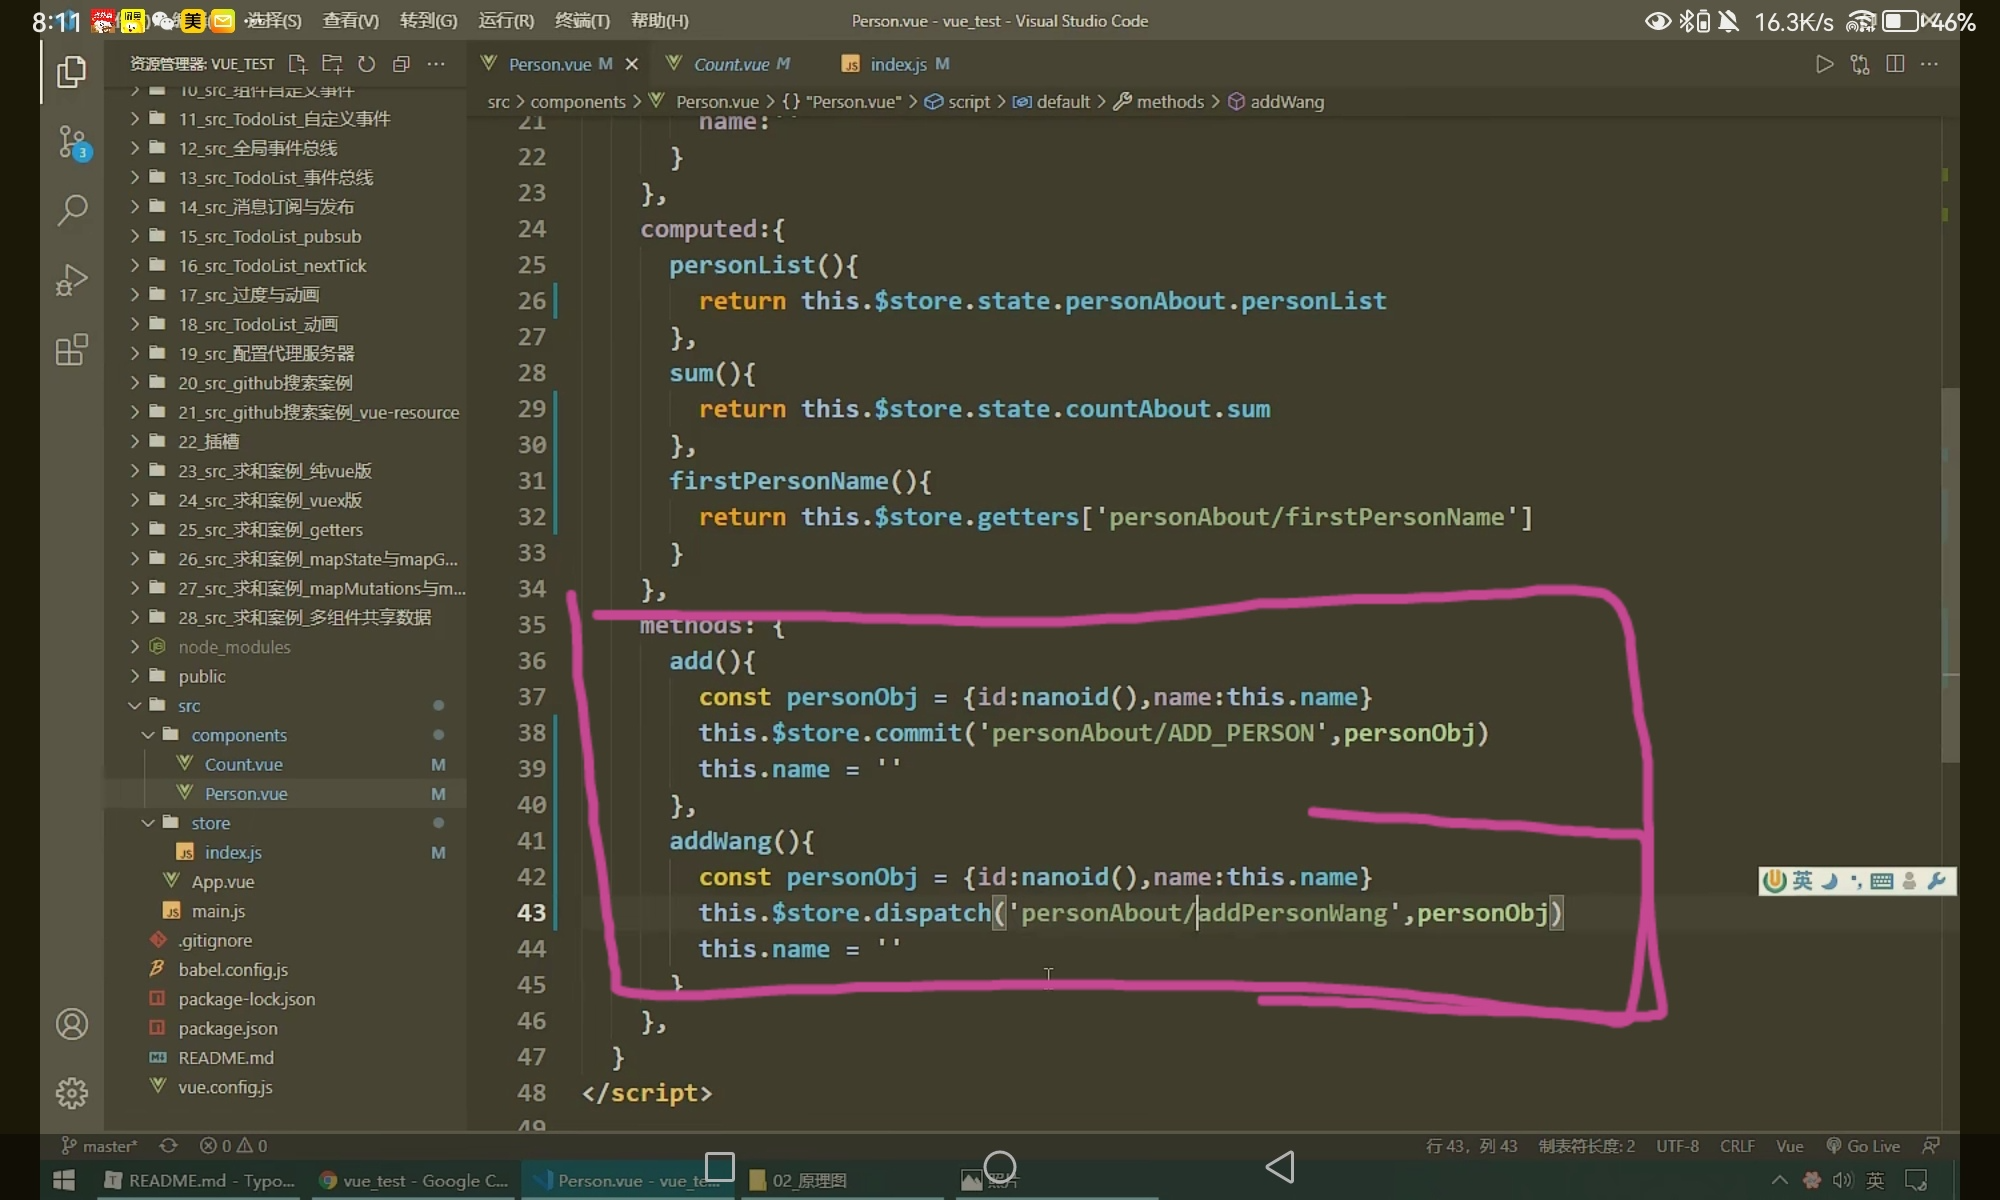Toggle Go Live server in status bar

point(1863,1146)
